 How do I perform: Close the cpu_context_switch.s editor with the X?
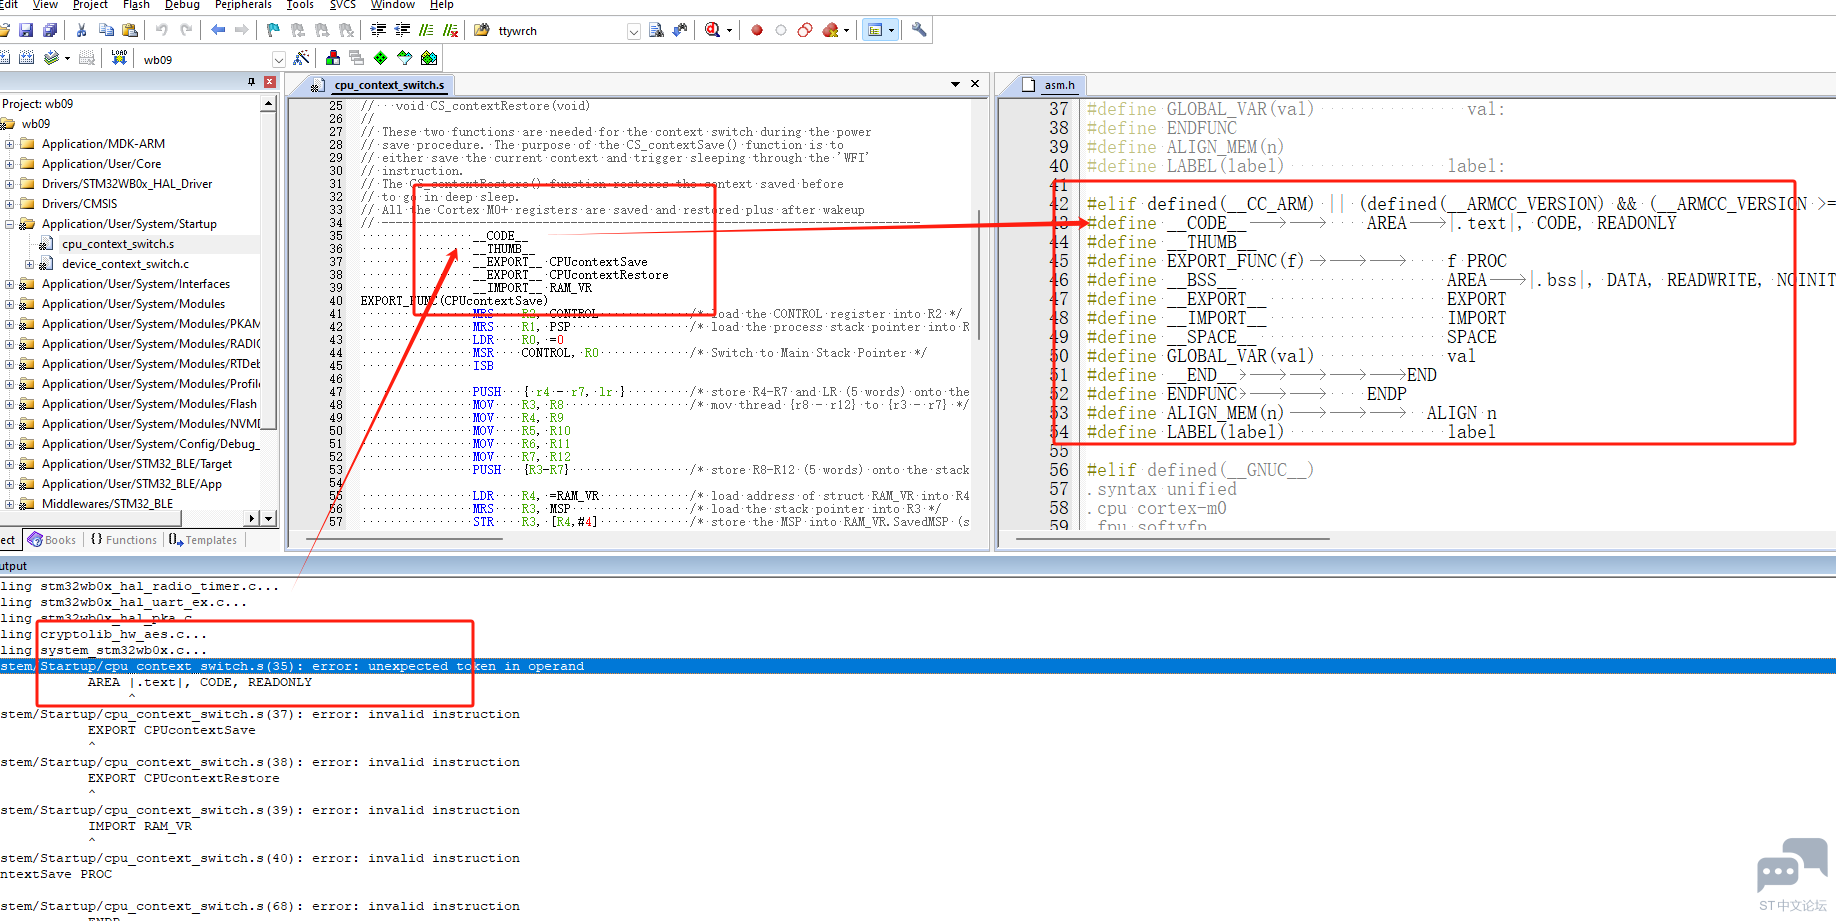[975, 84]
